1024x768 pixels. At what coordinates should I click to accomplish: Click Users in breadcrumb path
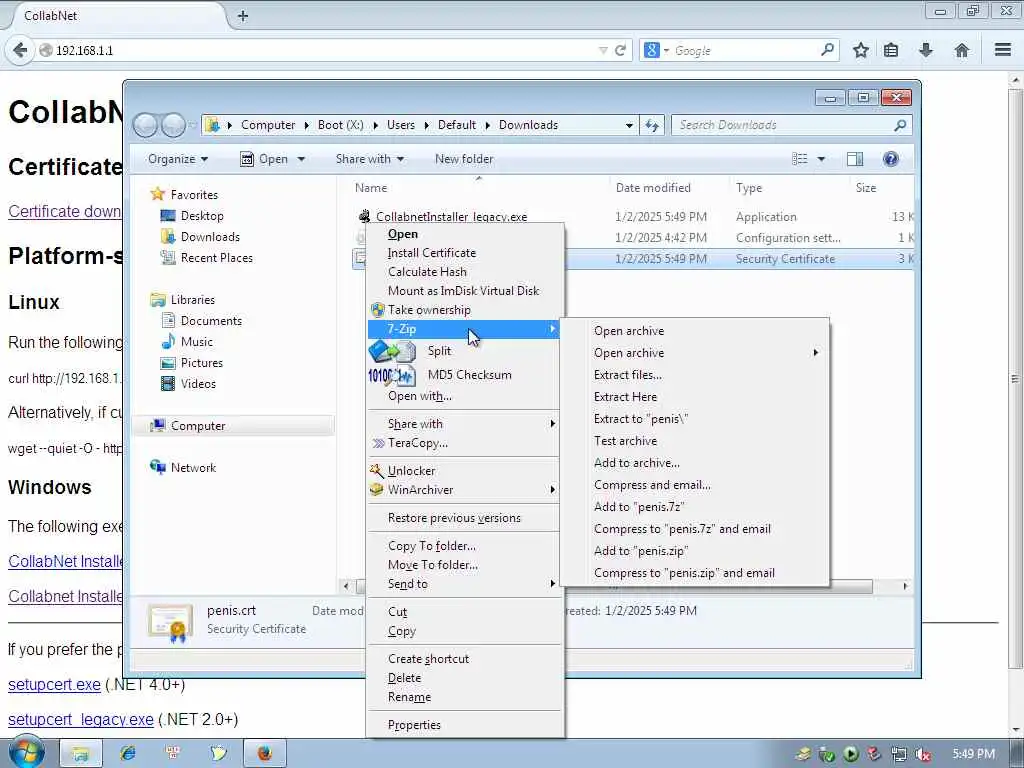click(400, 125)
